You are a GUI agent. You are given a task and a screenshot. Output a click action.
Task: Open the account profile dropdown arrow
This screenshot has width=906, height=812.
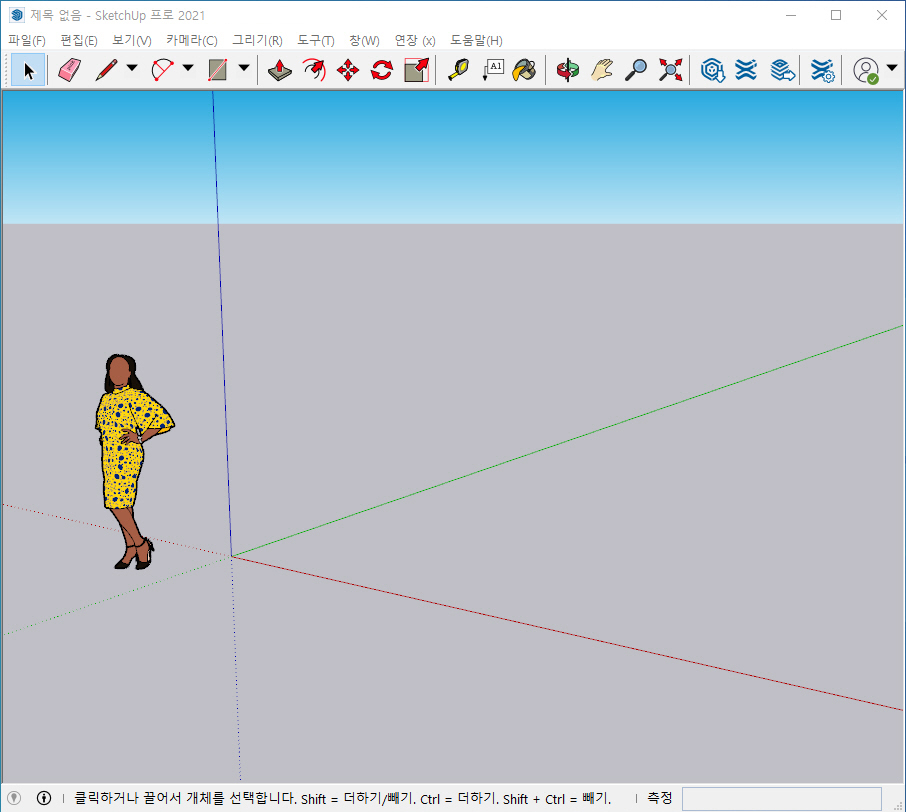(x=892, y=68)
